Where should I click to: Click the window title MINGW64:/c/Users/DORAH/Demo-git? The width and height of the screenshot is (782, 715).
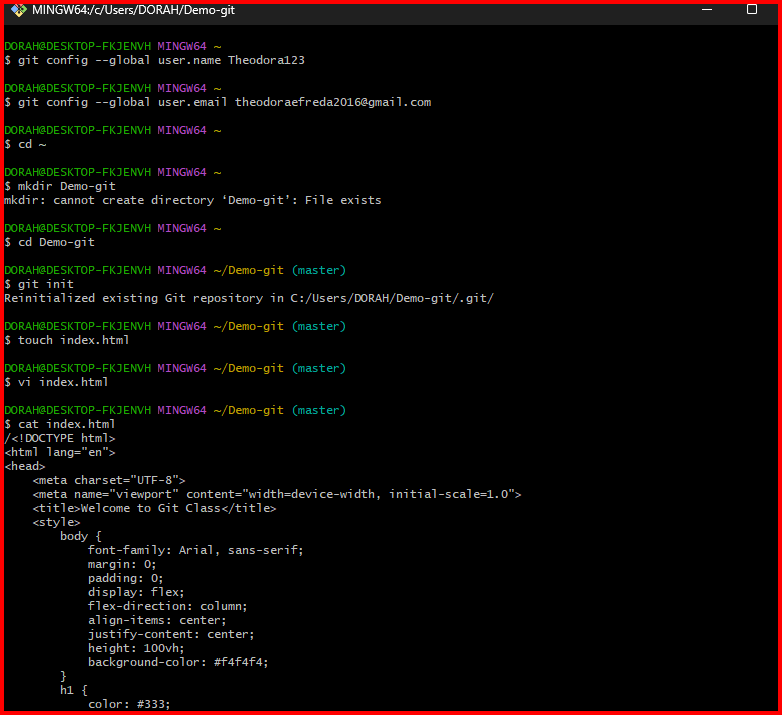(133, 10)
